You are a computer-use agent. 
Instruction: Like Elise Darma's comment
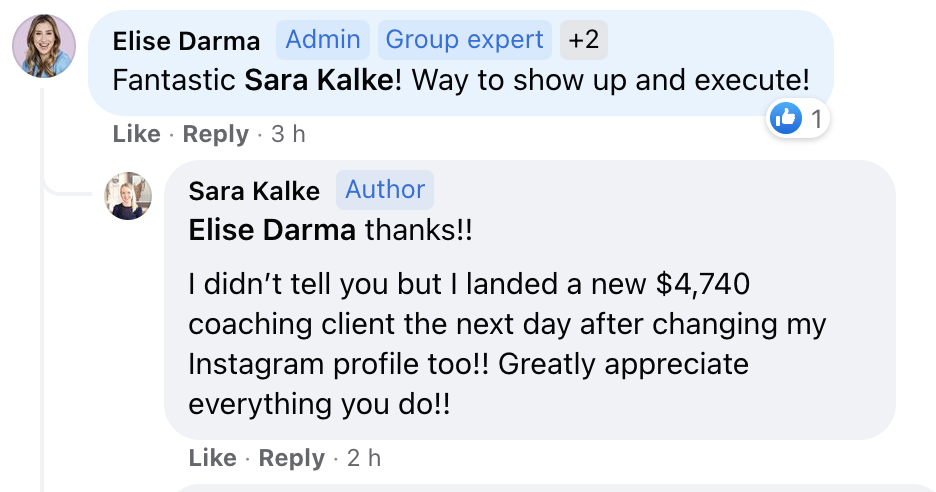pyautogui.click(x=137, y=134)
